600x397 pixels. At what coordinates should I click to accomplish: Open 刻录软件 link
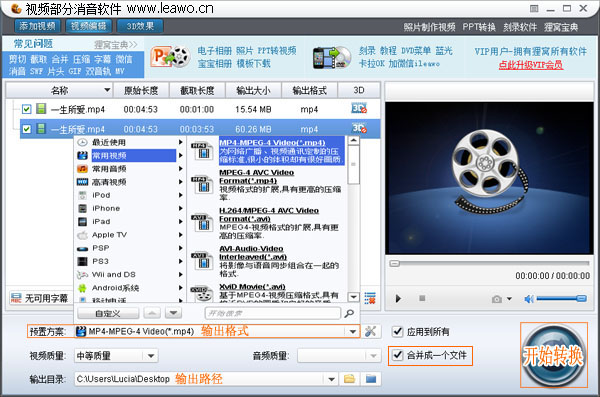[x=520, y=27]
